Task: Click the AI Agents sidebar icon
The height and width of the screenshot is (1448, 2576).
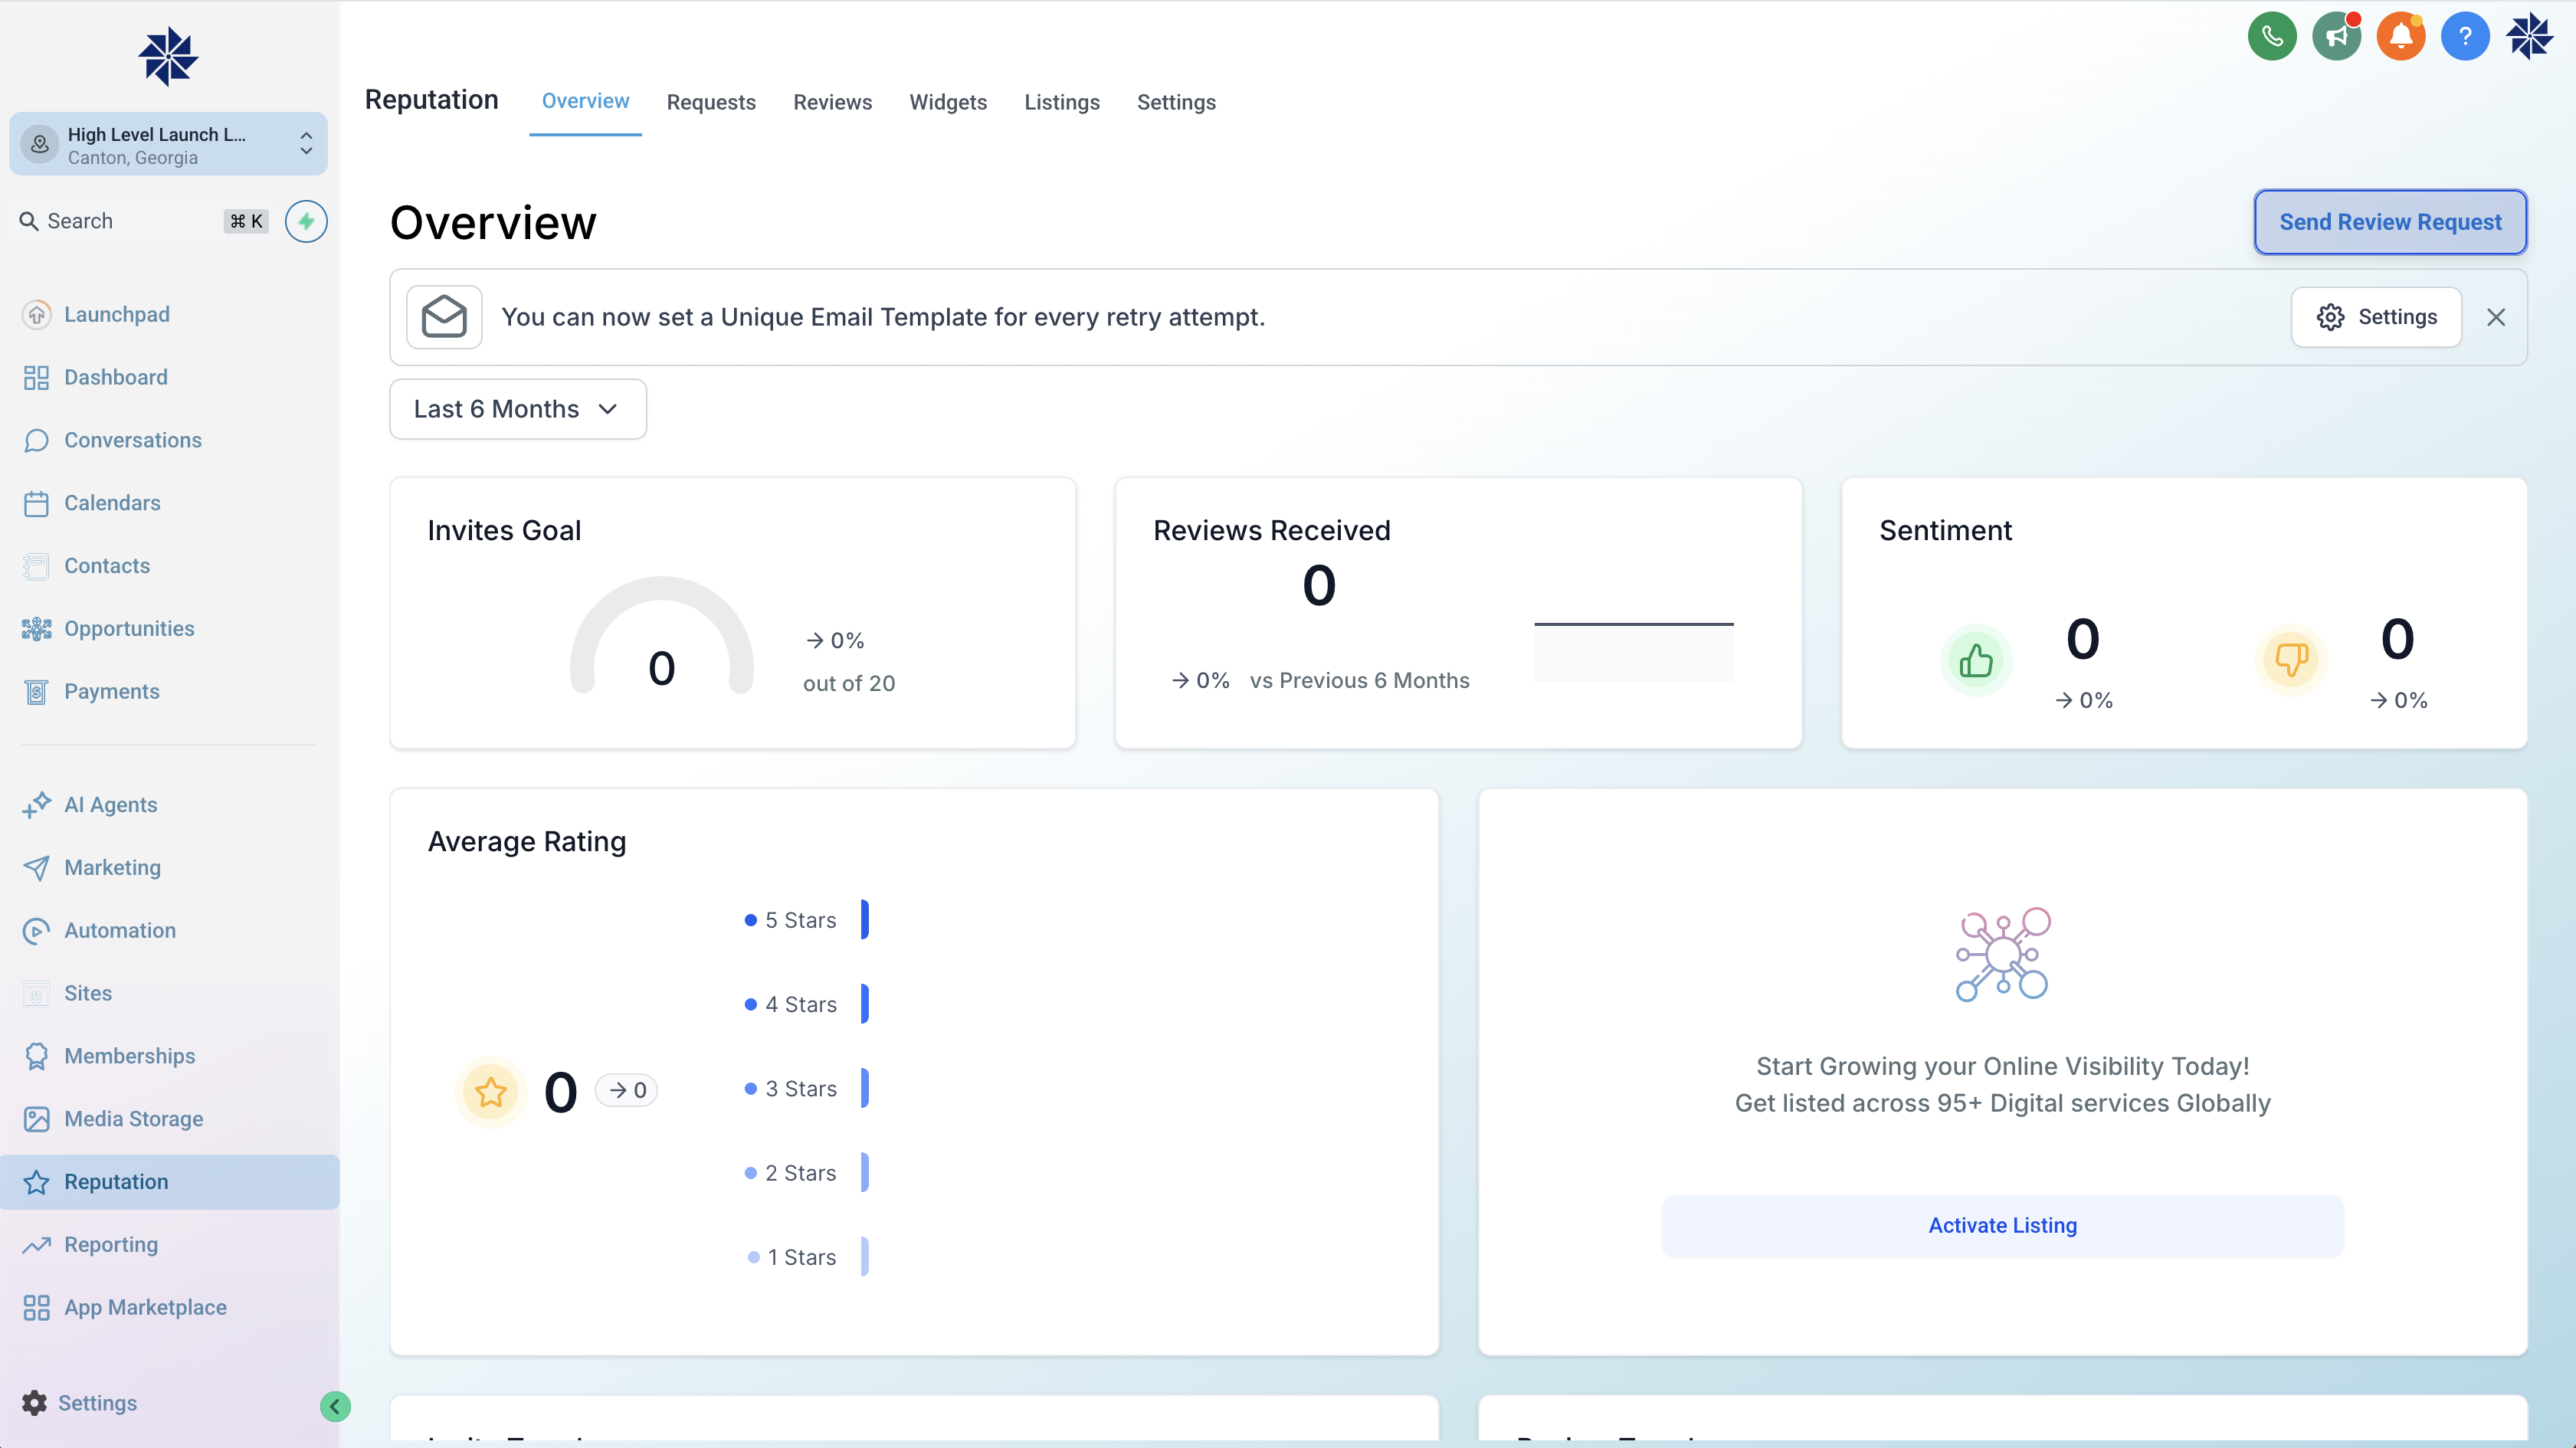Action: 36,804
